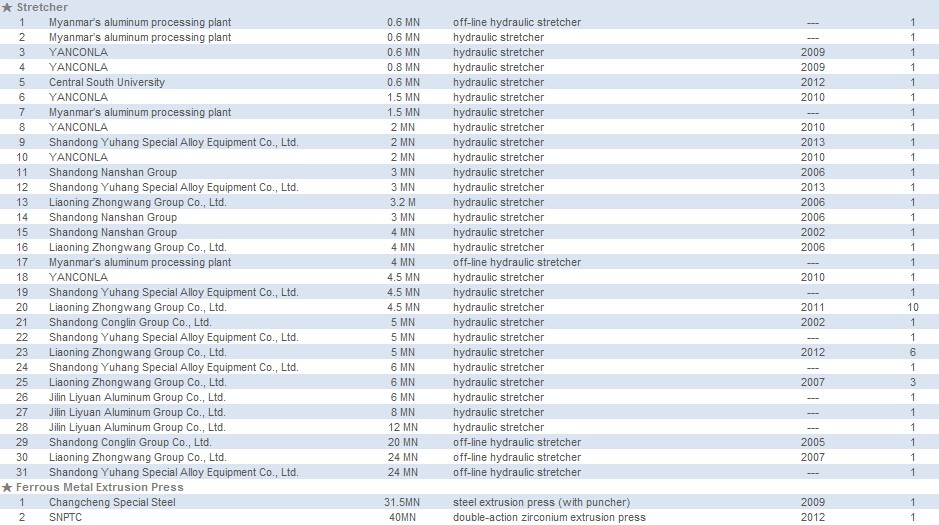Click the star icon beside Stretcher heading
The height and width of the screenshot is (525, 939).
click(7, 7)
